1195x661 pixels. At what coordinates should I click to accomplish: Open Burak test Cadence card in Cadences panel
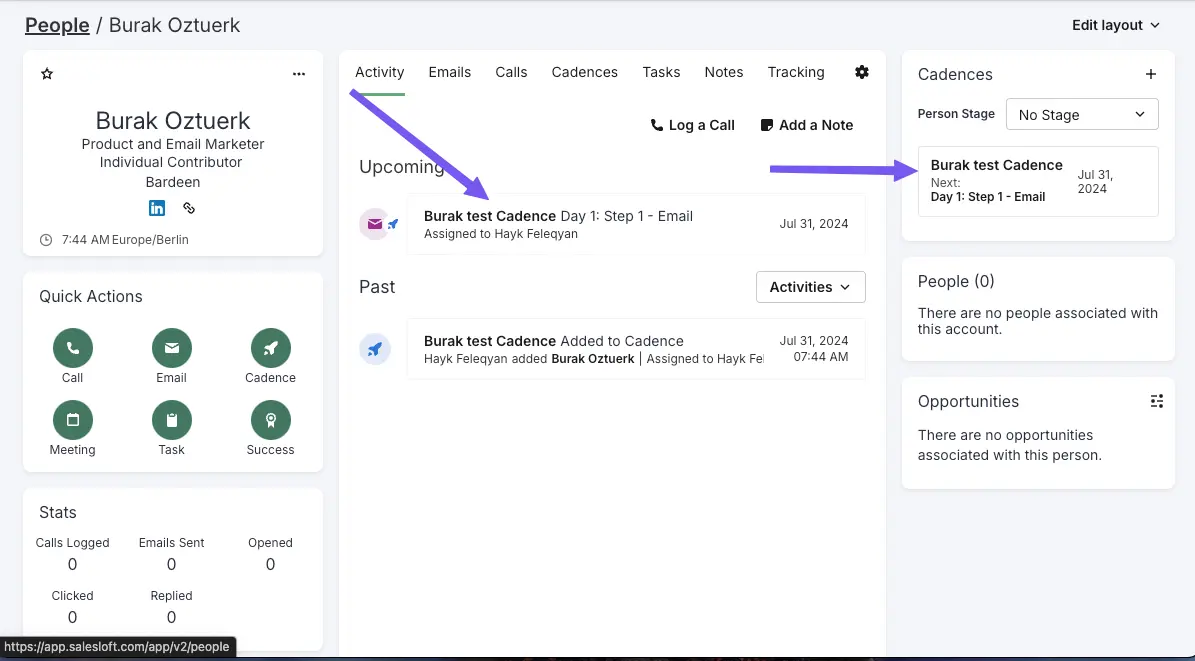[1038, 181]
